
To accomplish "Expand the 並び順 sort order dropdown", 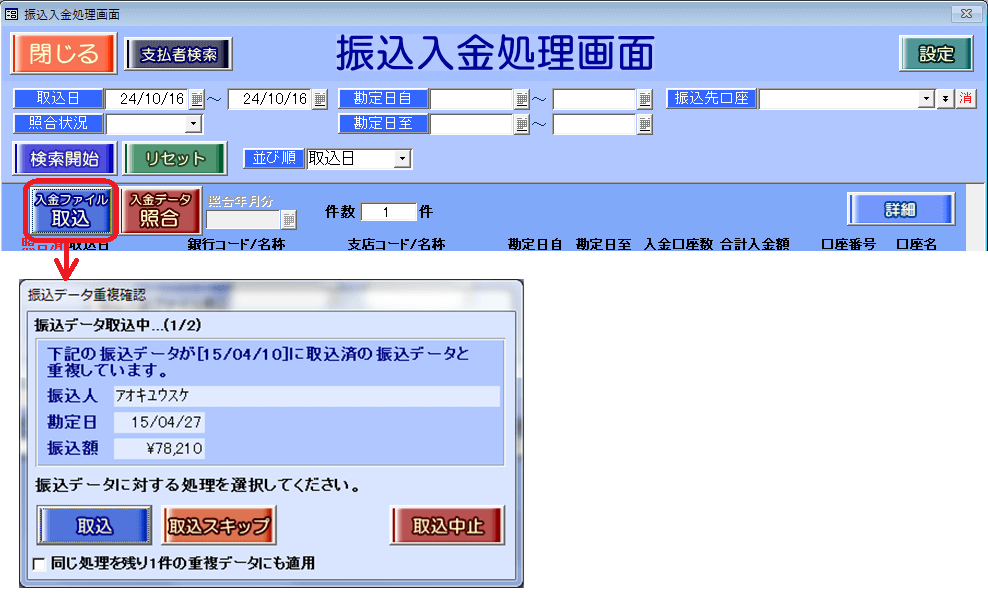I will point(402,159).
